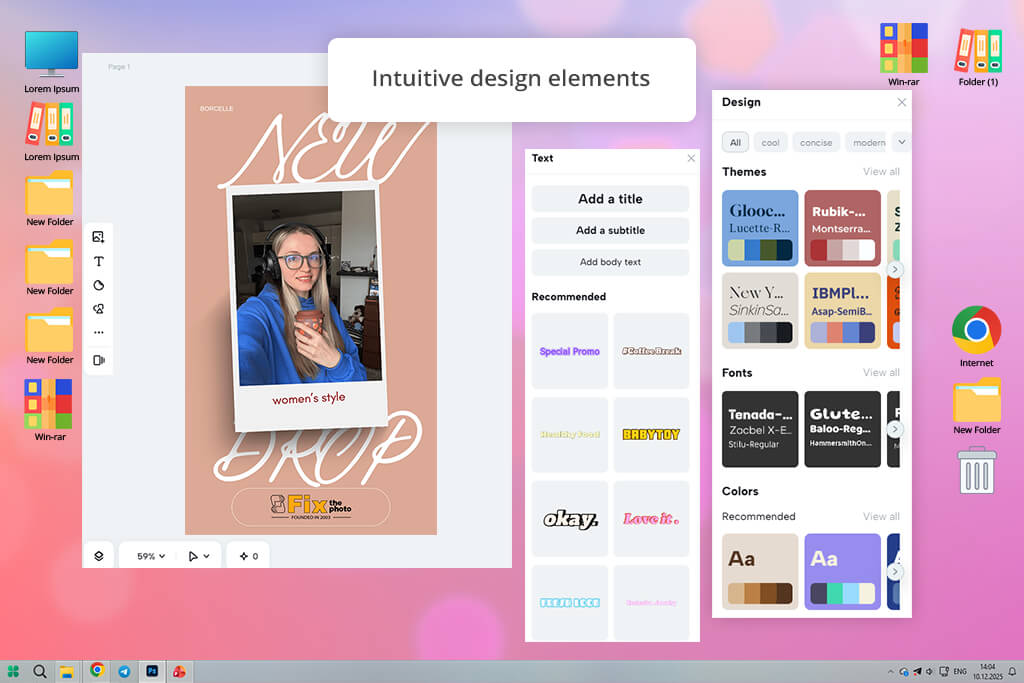Screen dimensions: 1024x683
Task: Select the All filter tab in Design
Action: click(735, 142)
